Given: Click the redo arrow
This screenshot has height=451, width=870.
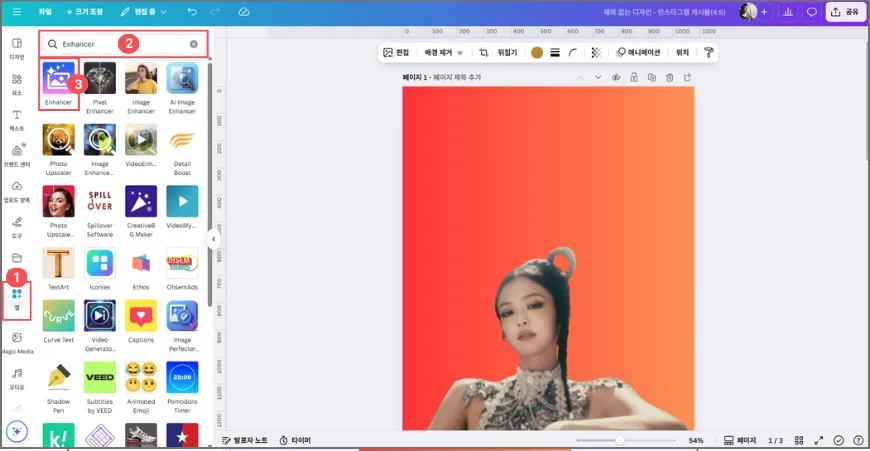Looking at the screenshot, I should [215, 12].
